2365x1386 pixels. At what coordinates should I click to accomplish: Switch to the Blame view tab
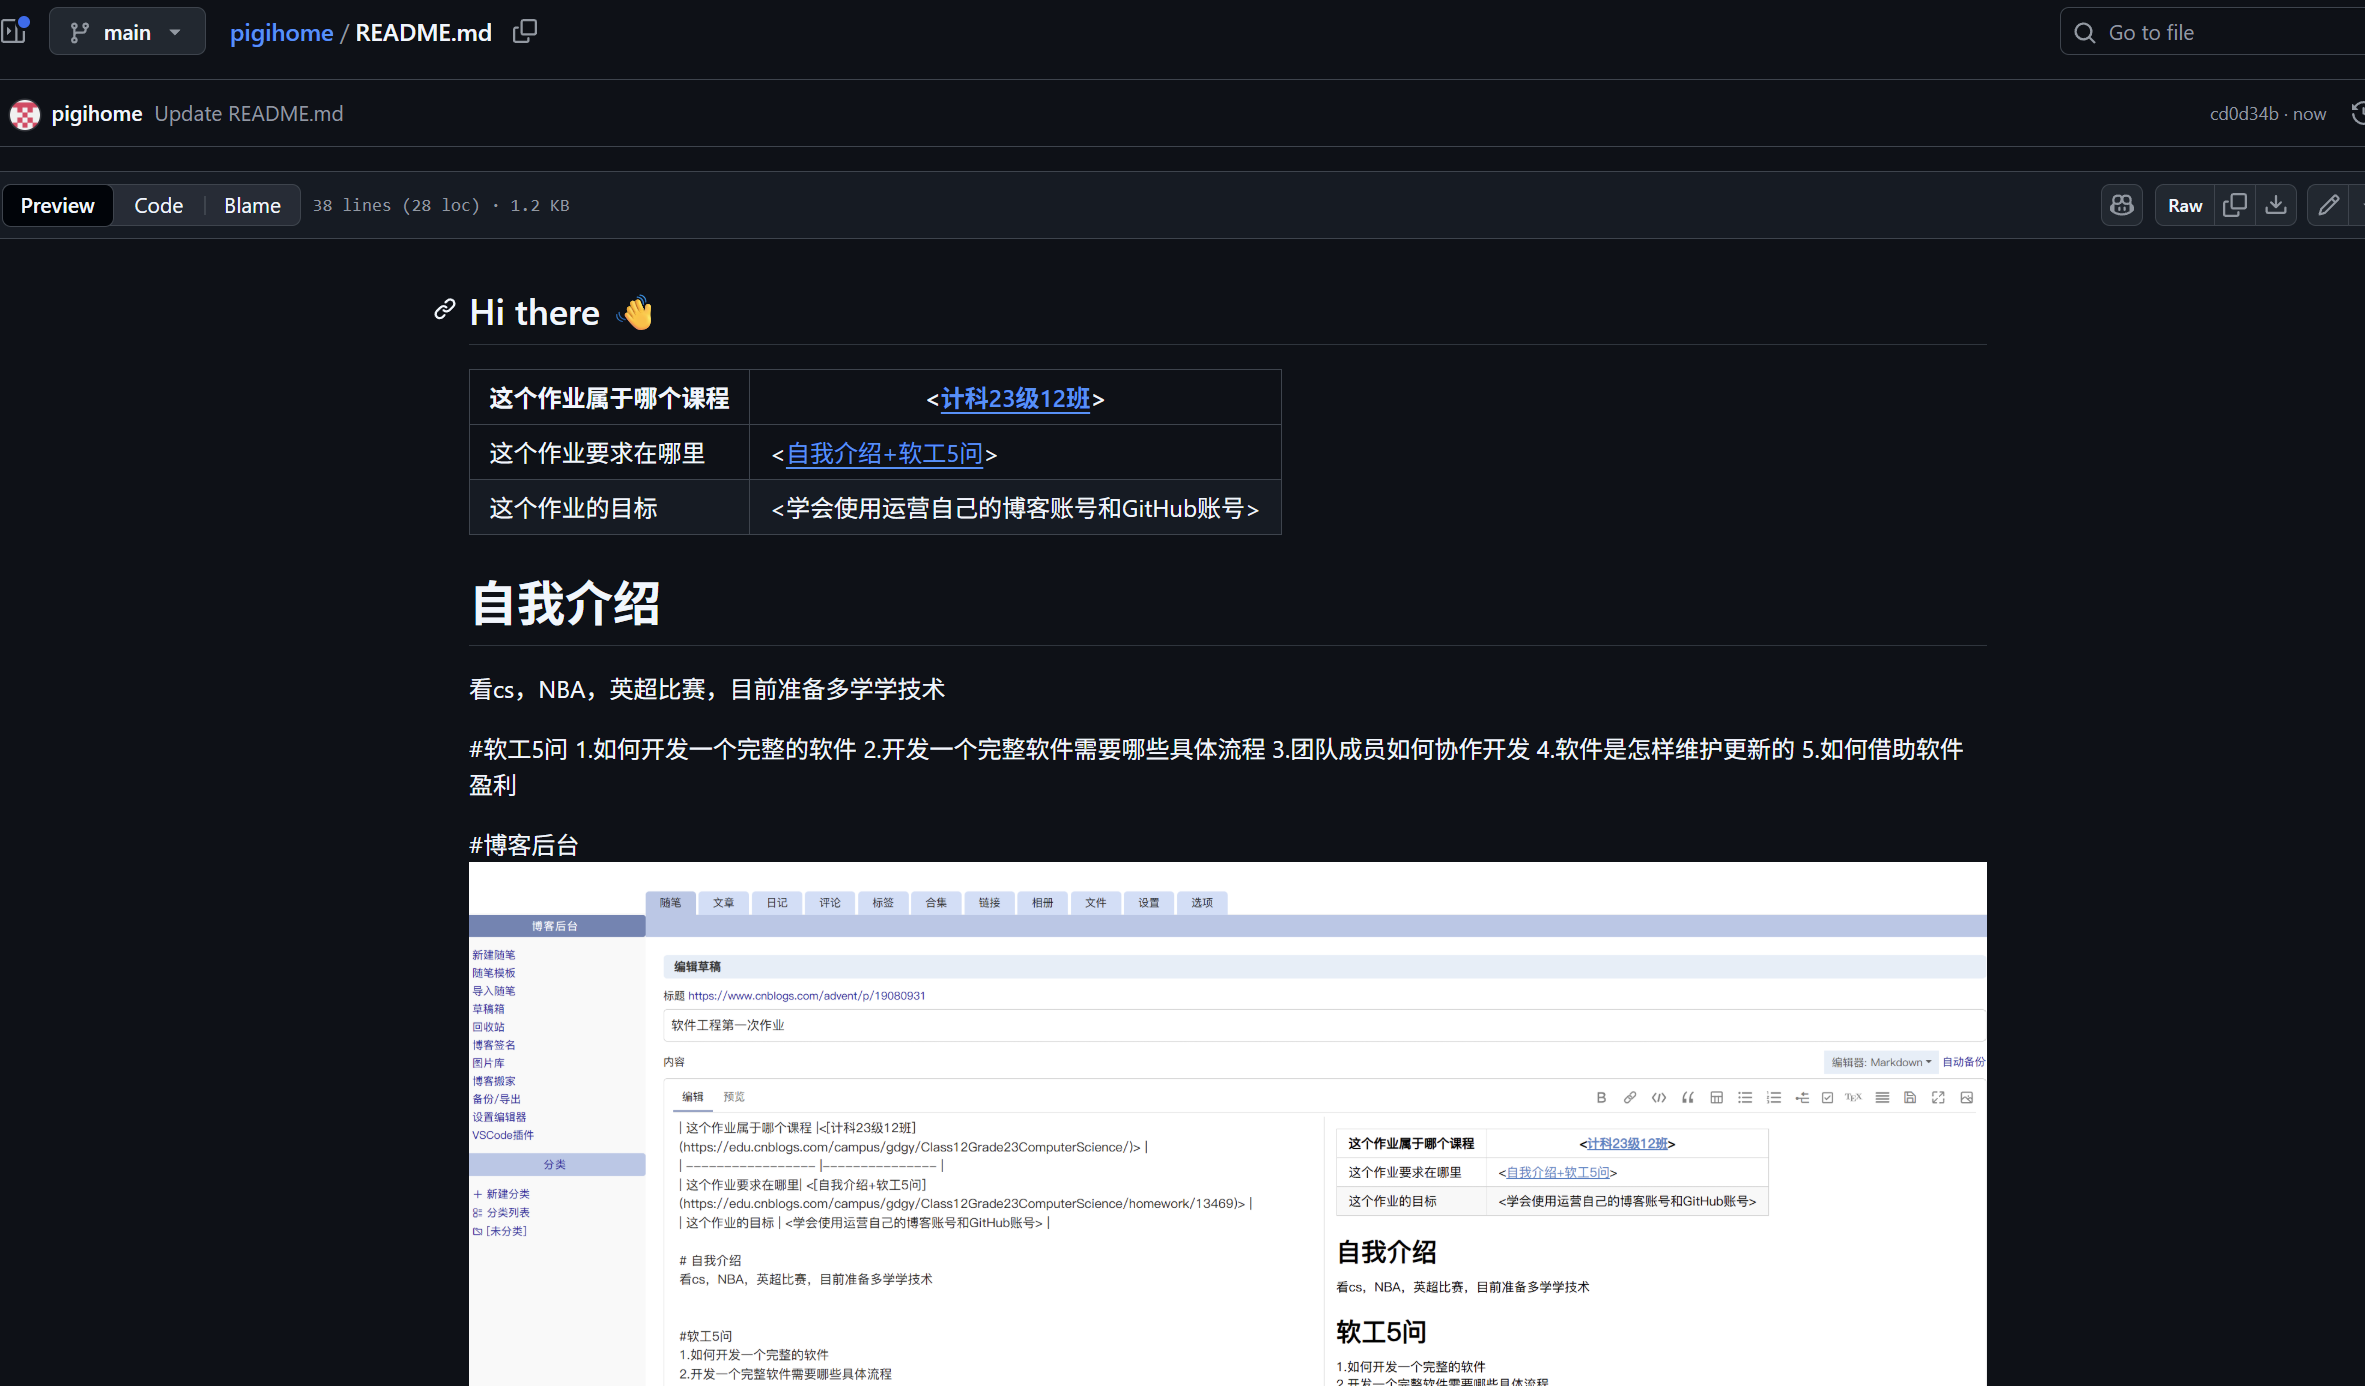252,205
